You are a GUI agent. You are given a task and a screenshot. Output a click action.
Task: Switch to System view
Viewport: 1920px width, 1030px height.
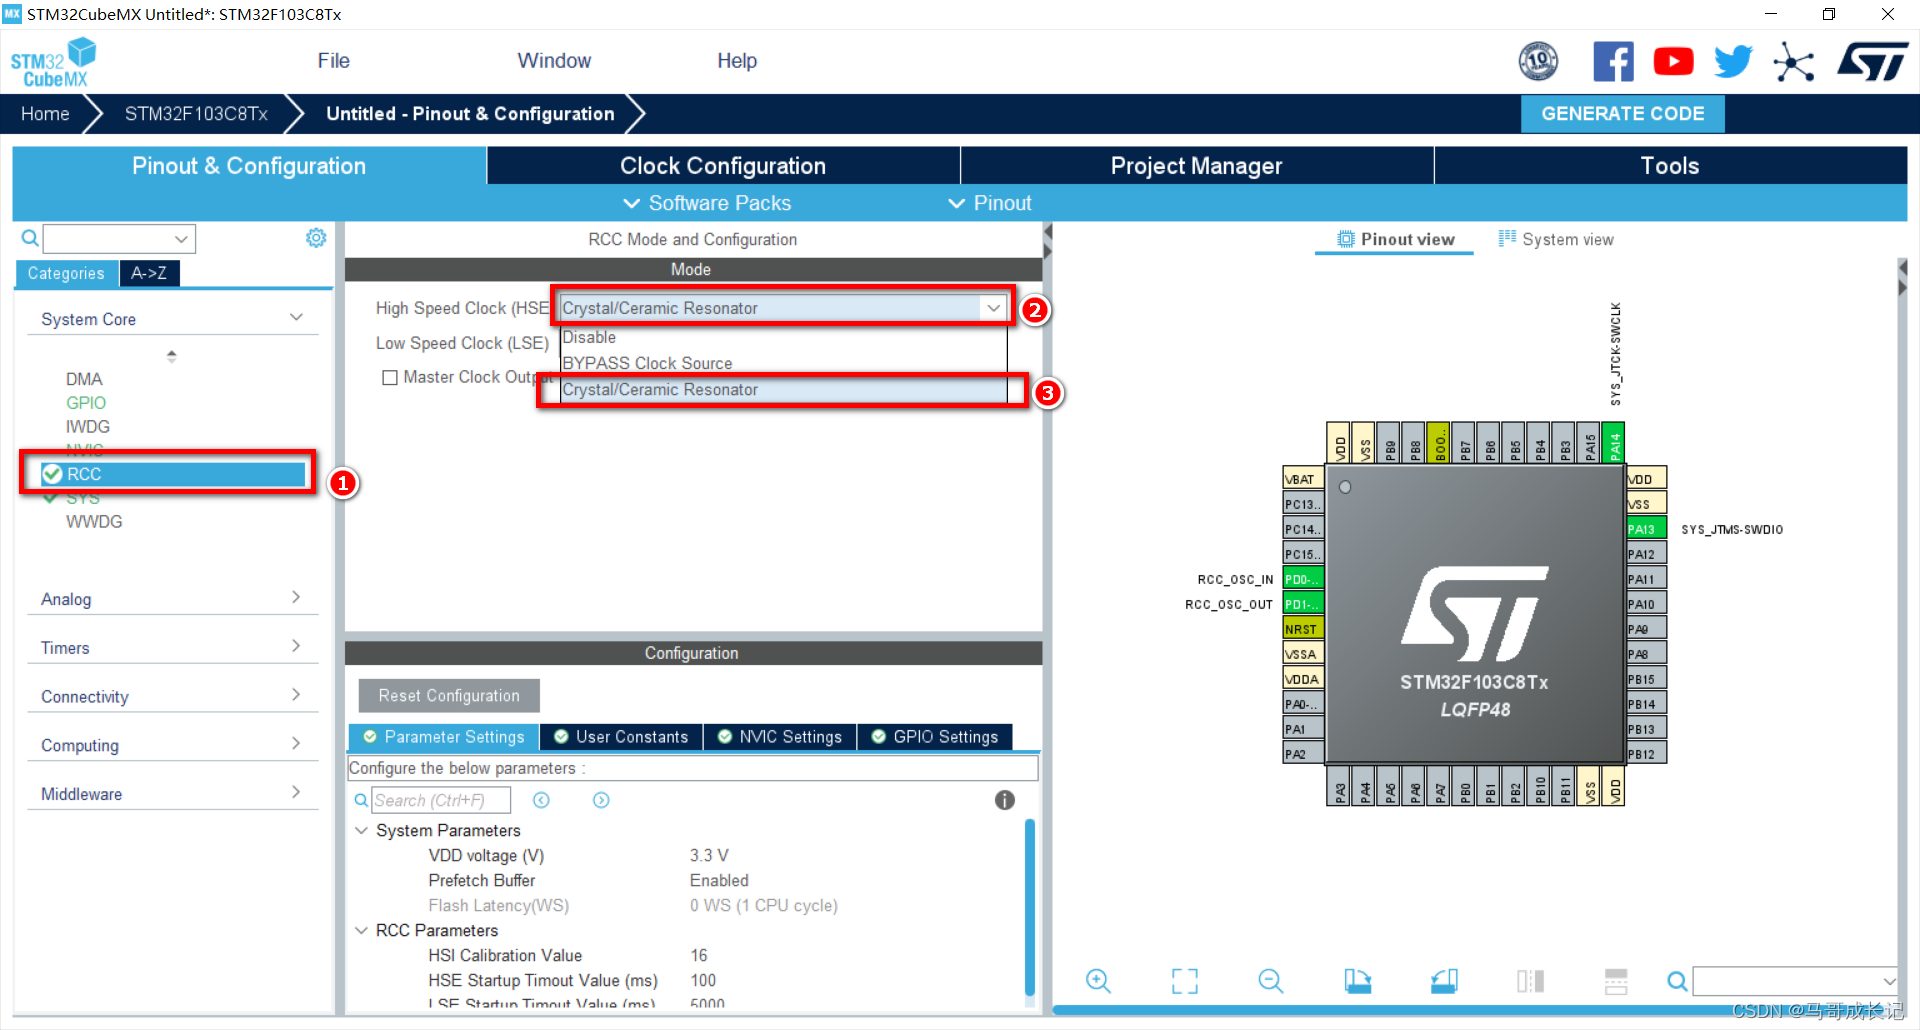pyautogui.click(x=1556, y=239)
